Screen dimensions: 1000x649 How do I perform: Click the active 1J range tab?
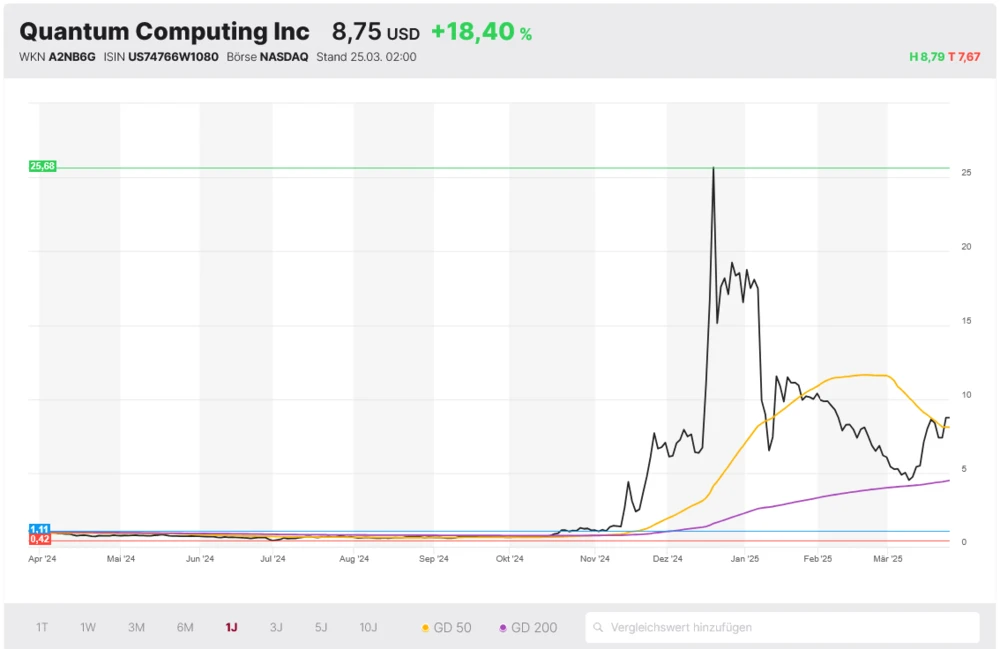click(231, 628)
